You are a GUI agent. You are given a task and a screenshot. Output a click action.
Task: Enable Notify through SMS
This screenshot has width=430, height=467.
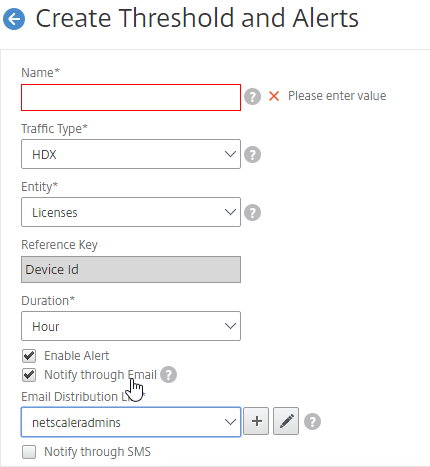coord(29,452)
